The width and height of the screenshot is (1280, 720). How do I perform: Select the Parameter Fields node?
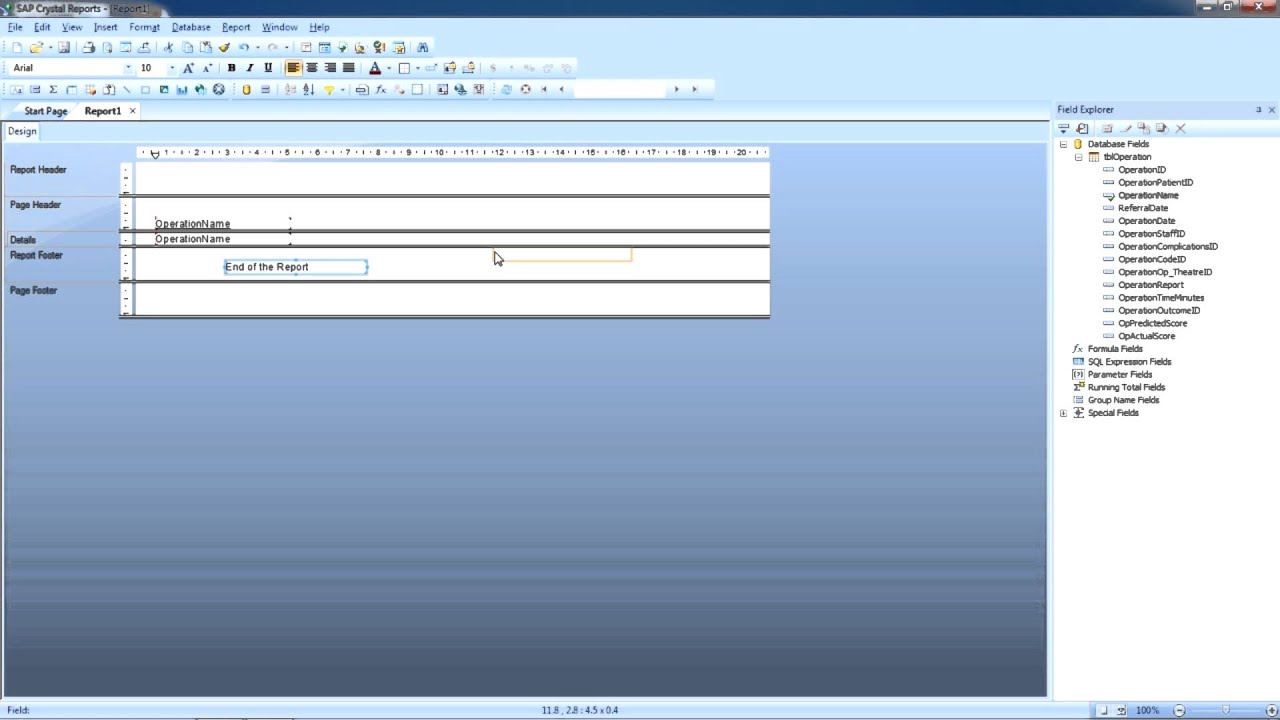coord(1119,374)
